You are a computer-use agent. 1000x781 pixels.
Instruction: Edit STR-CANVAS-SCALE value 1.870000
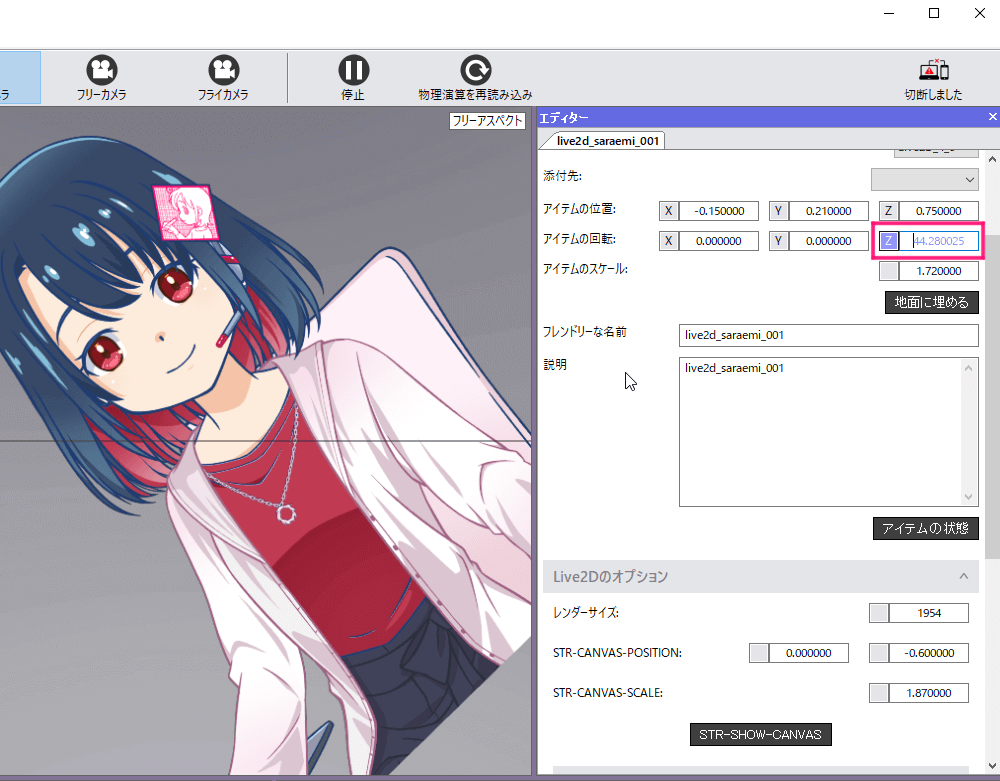pos(929,693)
